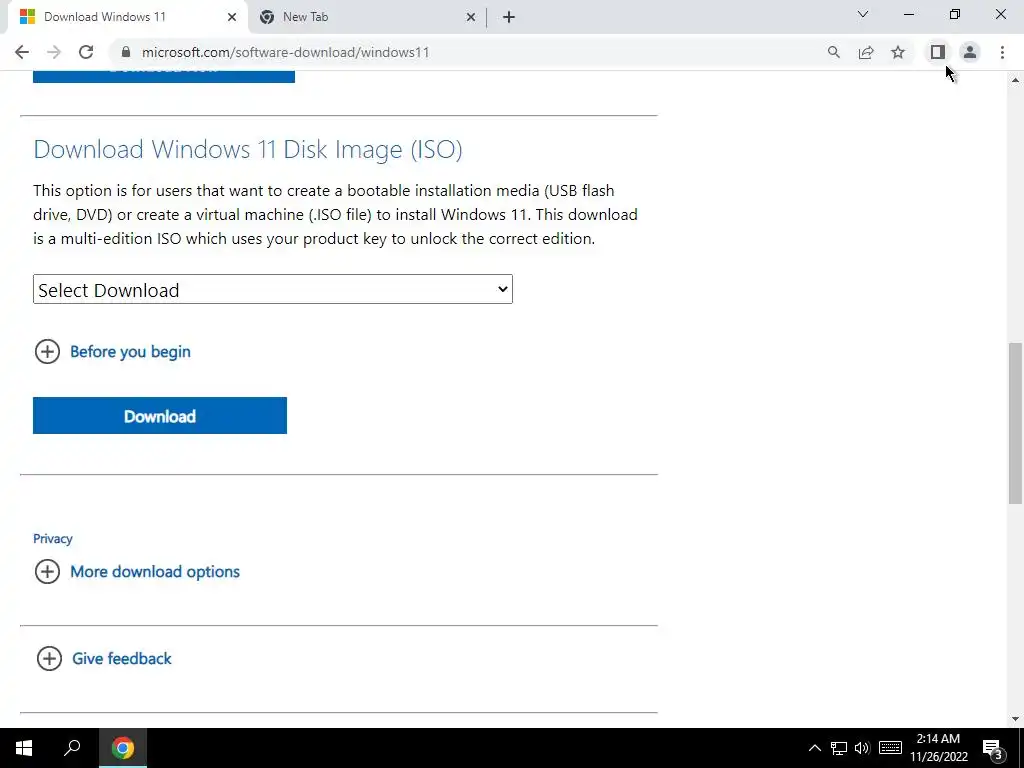Click the padlock site info icon
The image size is (1024, 768).
(126, 52)
